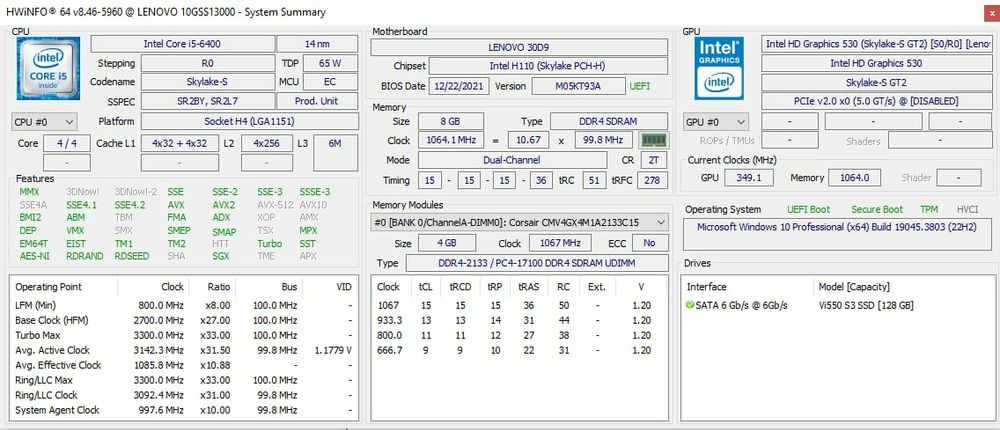Click the Socket H4 (LGA1151) platform field
The image size is (1000, 430).
point(249,121)
